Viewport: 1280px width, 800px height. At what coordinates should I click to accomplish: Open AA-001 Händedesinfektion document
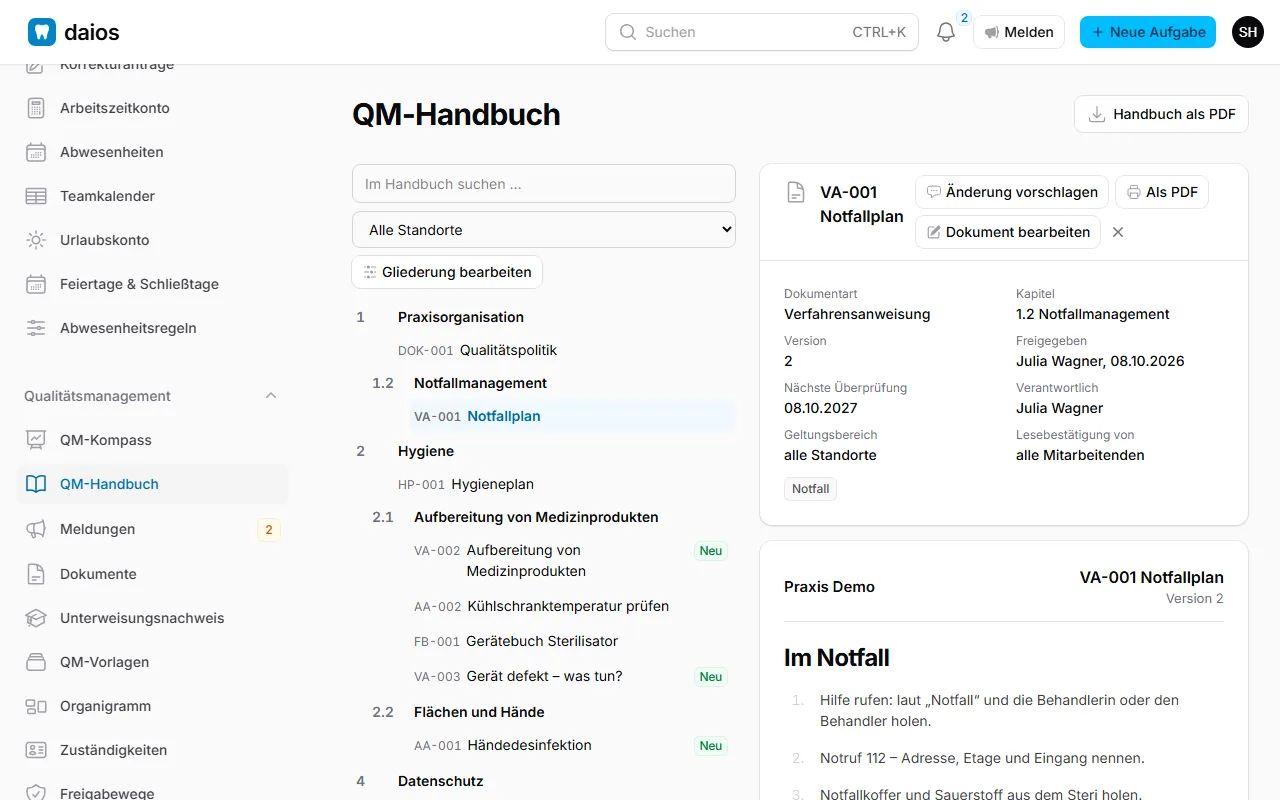[x=572, y=745]
